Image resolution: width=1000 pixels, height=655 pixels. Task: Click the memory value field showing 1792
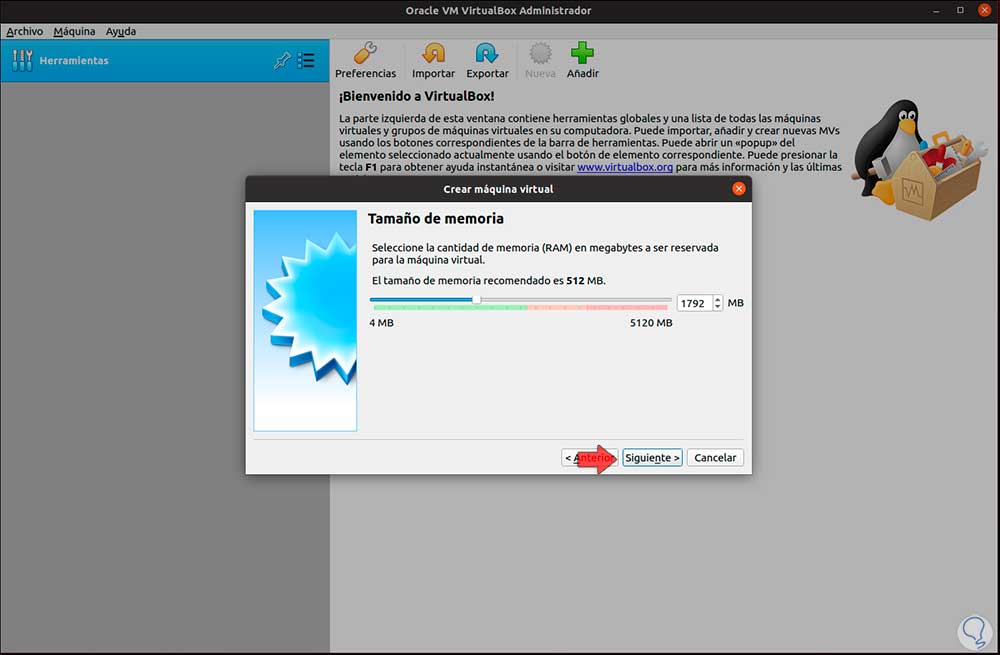(695, 304)
